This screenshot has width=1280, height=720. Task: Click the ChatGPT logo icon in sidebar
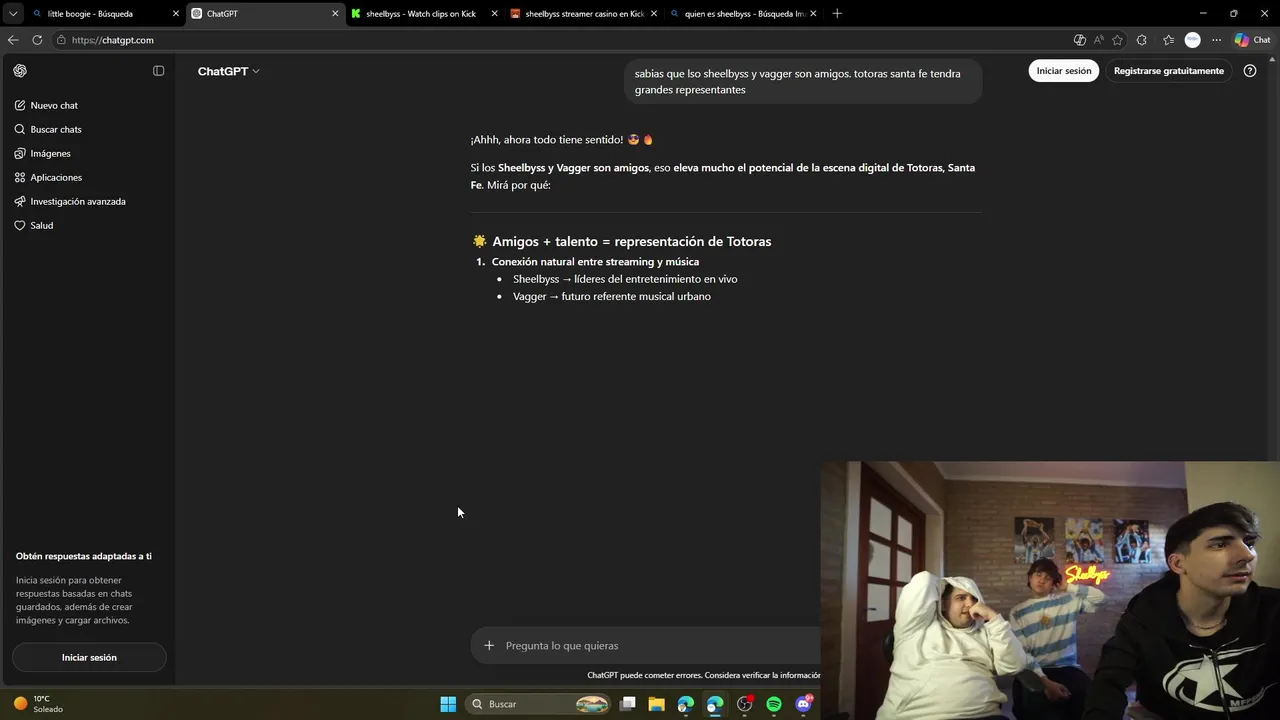[20, 71]
